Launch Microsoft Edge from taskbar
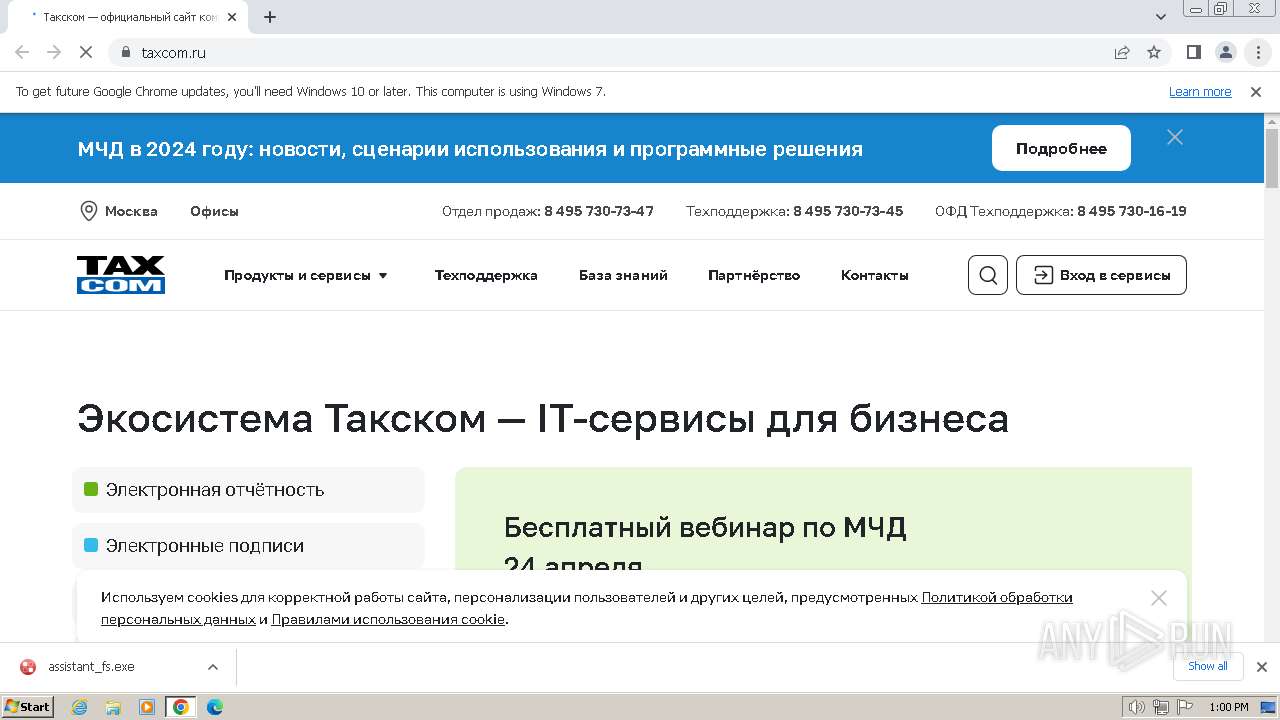This screenshot has width=1280, height=720. click(x=214, y=707)
